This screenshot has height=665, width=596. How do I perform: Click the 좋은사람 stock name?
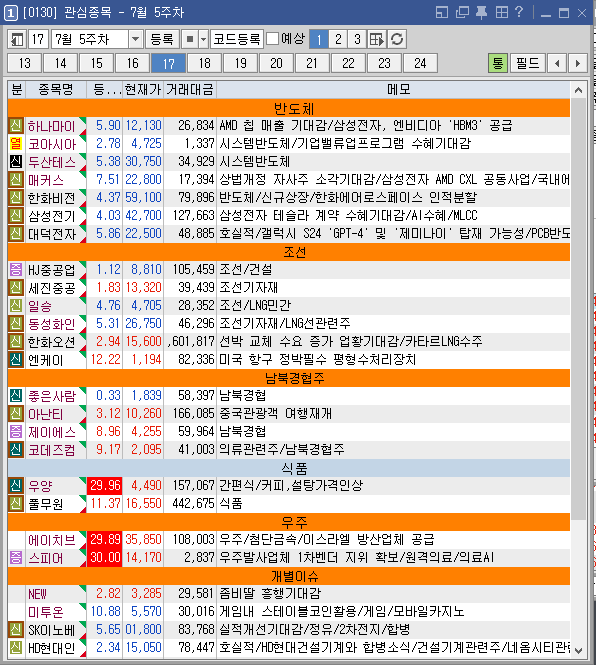pyautogui.click(x=52, y=396)
